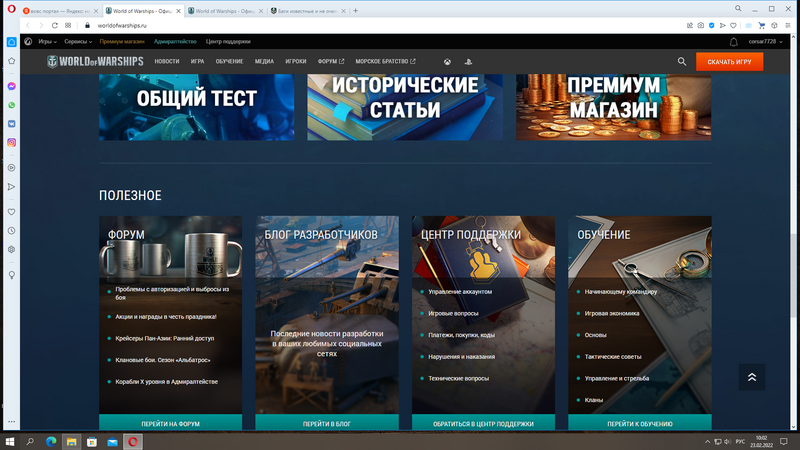The width and height of the screenshot is (800, 450).
Task: Expand the Игры dropdown
Action: click(x=47, y=41)
